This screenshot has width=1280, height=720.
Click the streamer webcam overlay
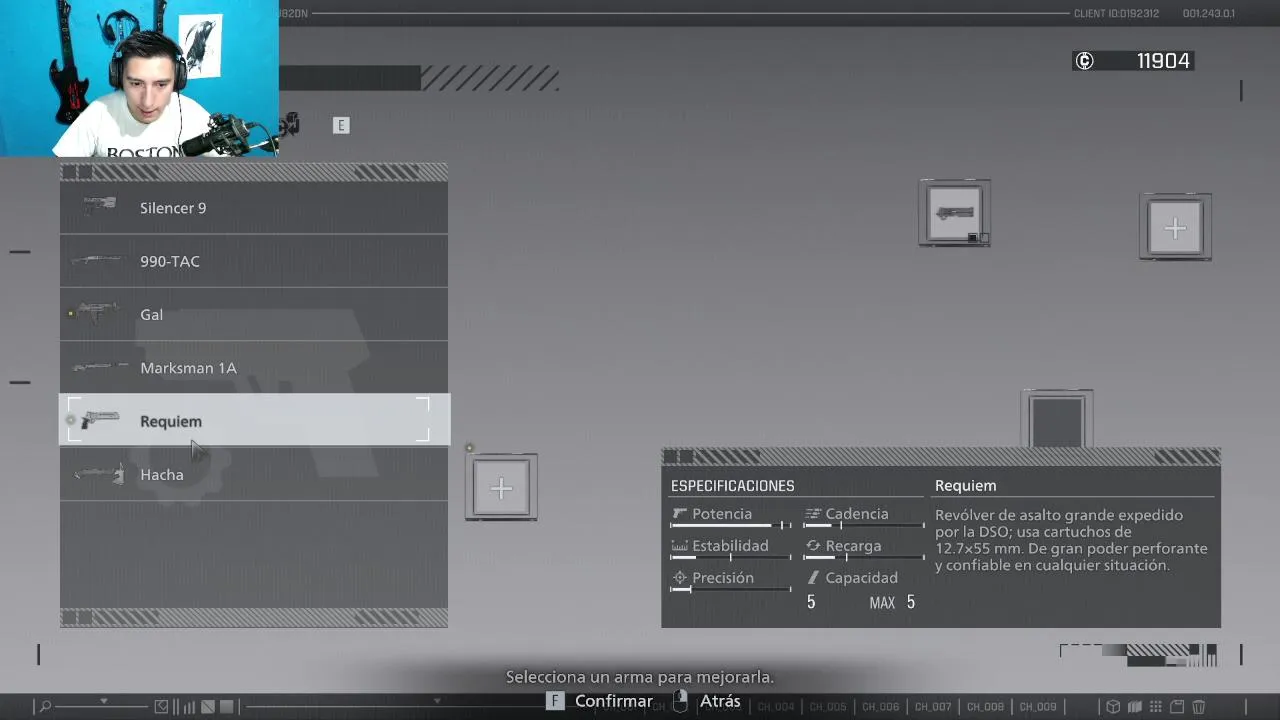pyautogui.click(x=139, y=78)
